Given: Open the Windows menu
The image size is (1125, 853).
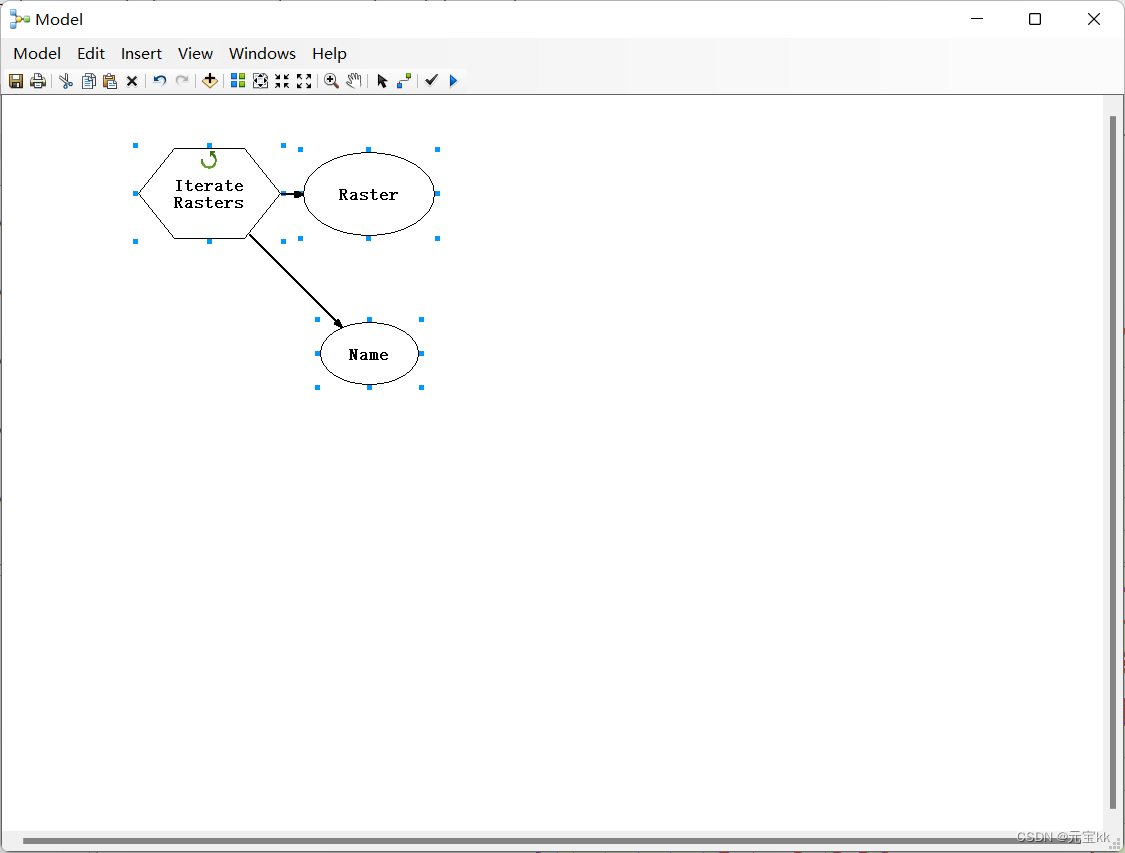Looking at the screenshot, I should (263, 54).
